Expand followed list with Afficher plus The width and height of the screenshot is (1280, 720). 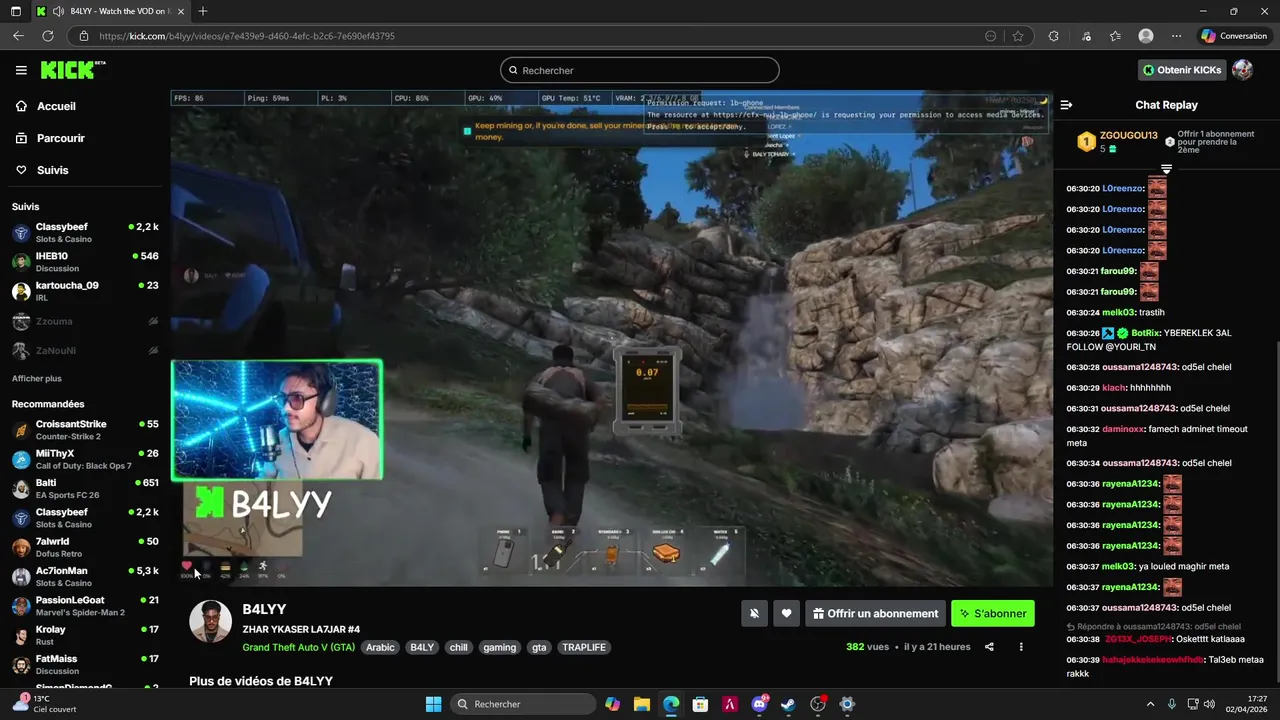(37, 378)
